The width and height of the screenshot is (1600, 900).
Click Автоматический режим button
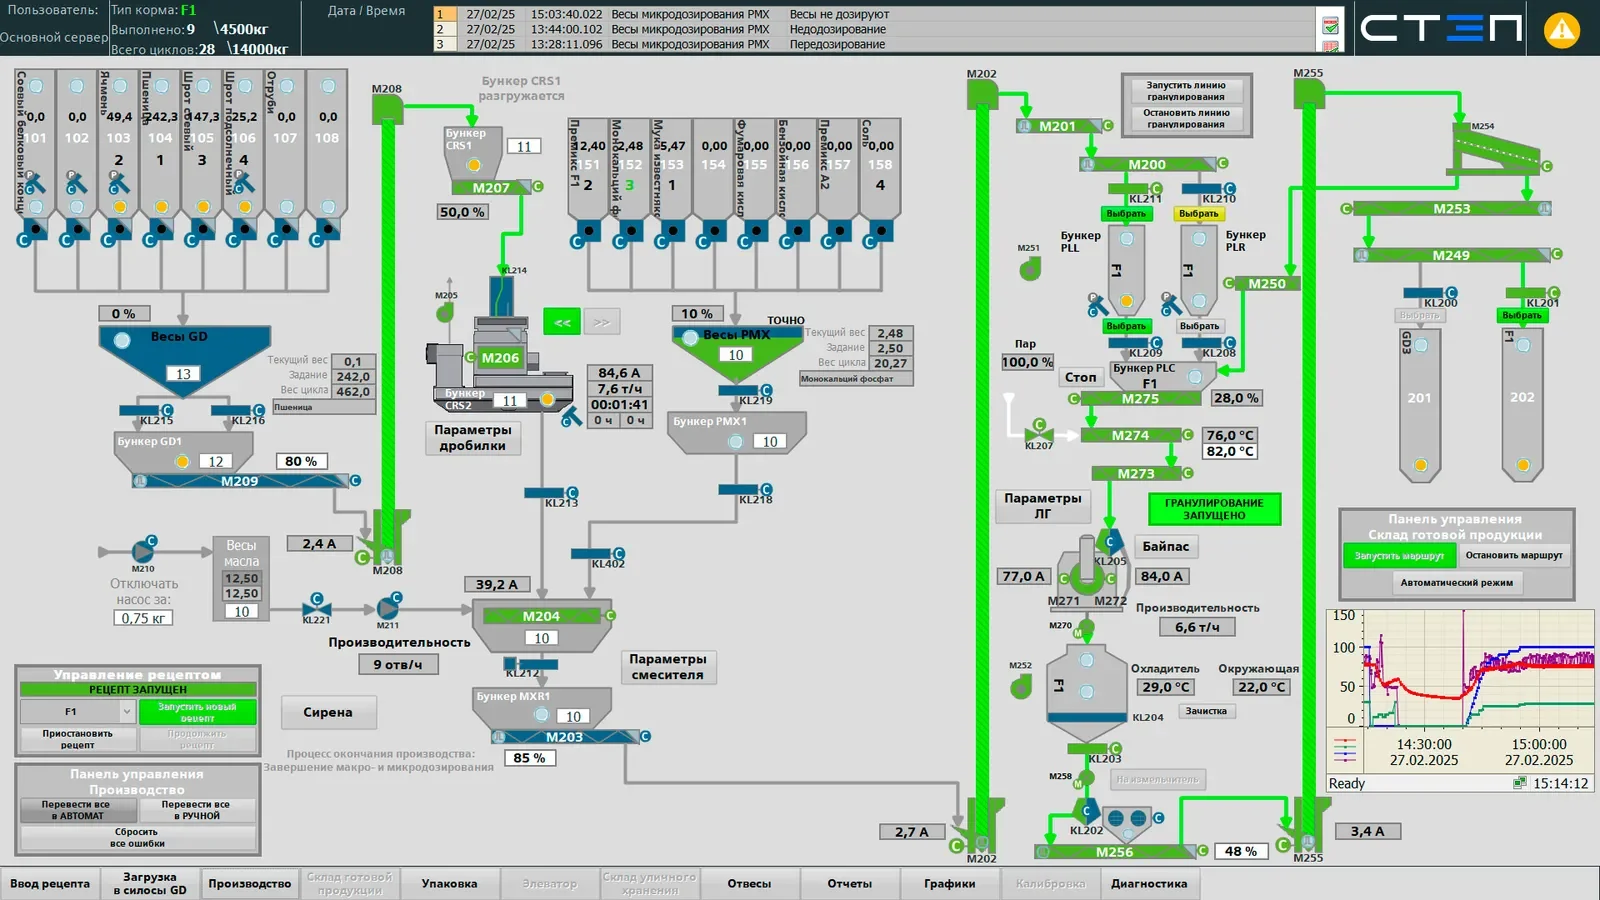coord(1456,582)
